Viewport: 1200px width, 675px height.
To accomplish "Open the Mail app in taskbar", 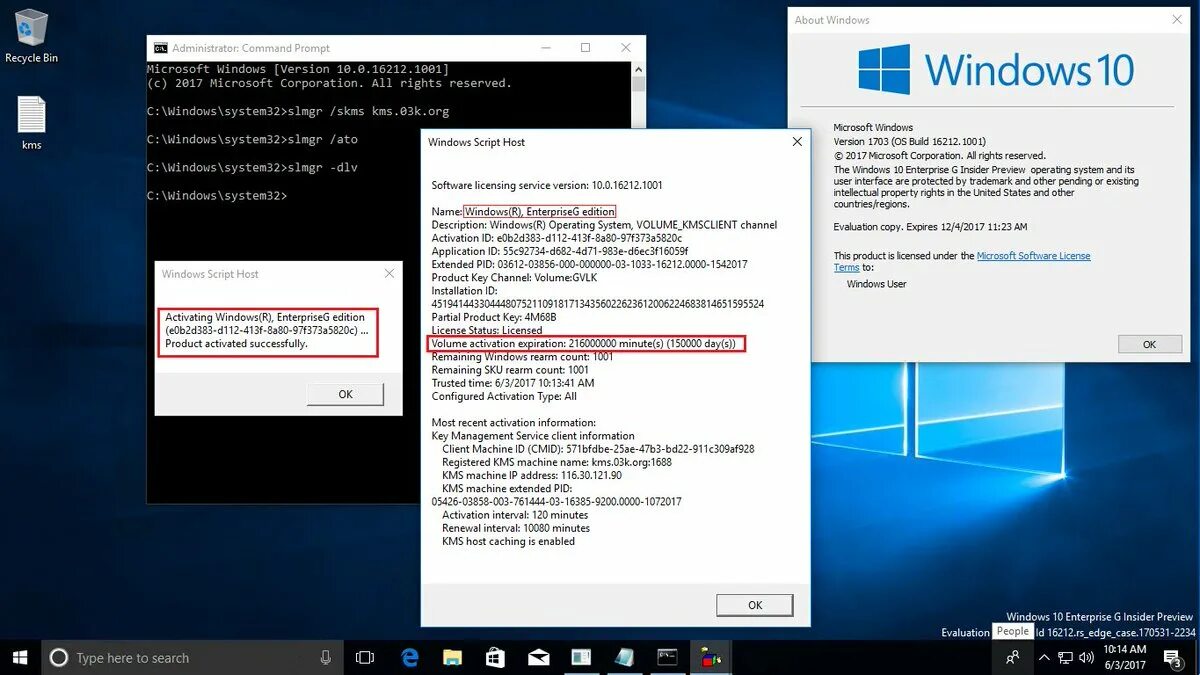I will coord(539,657).
